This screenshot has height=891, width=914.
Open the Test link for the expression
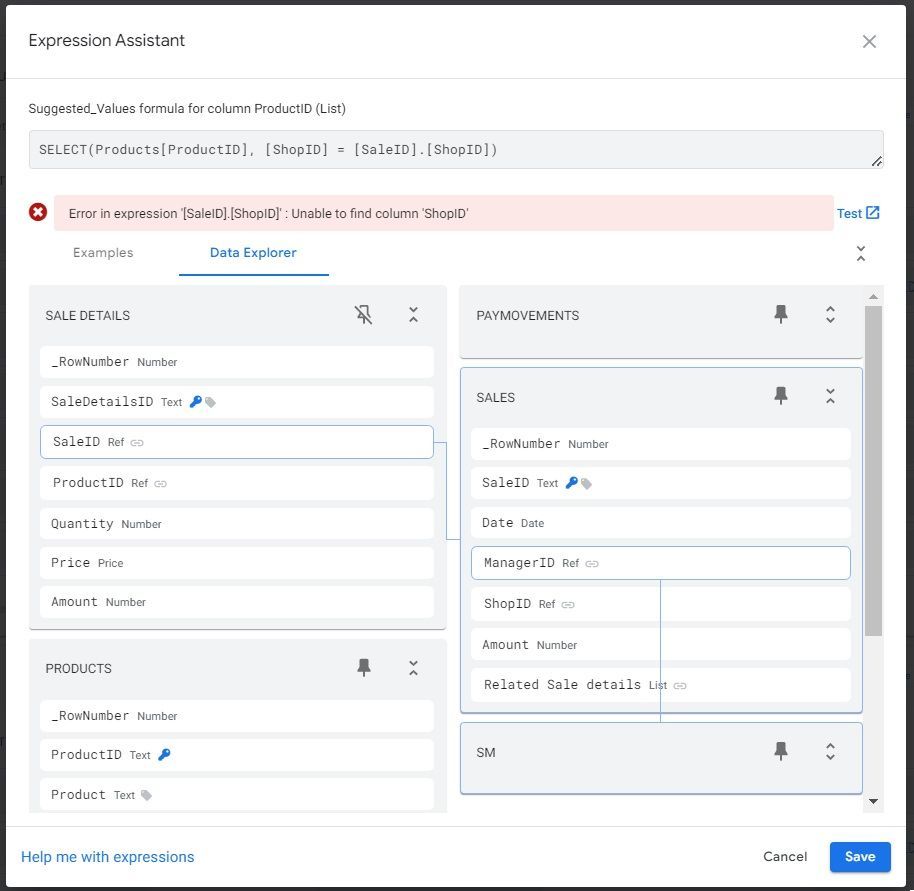(x=849, y=213)
